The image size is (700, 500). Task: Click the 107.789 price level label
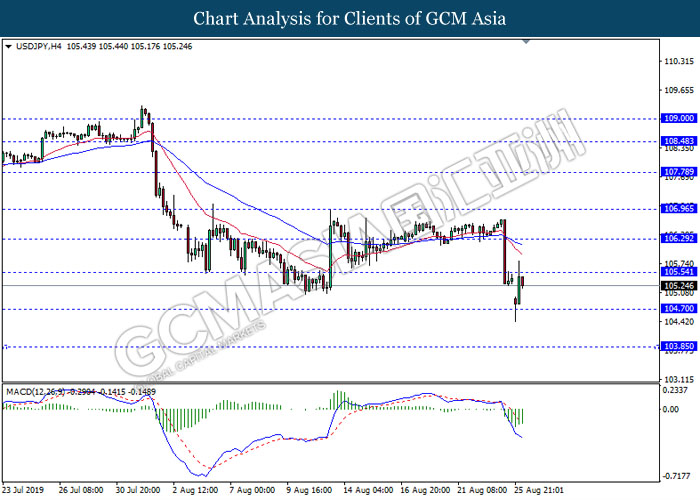679,172
